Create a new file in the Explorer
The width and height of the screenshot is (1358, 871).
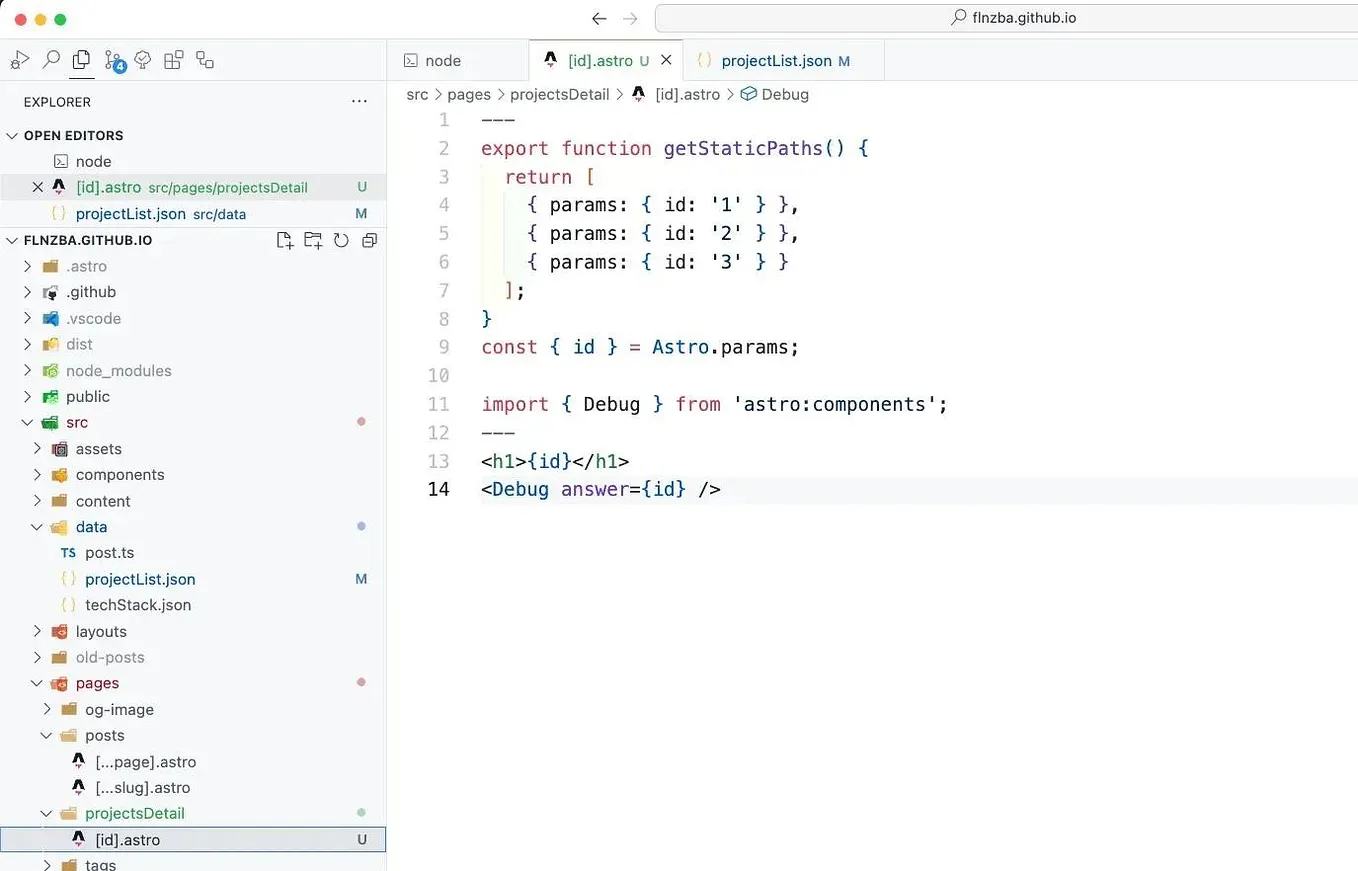pos(284,240)
